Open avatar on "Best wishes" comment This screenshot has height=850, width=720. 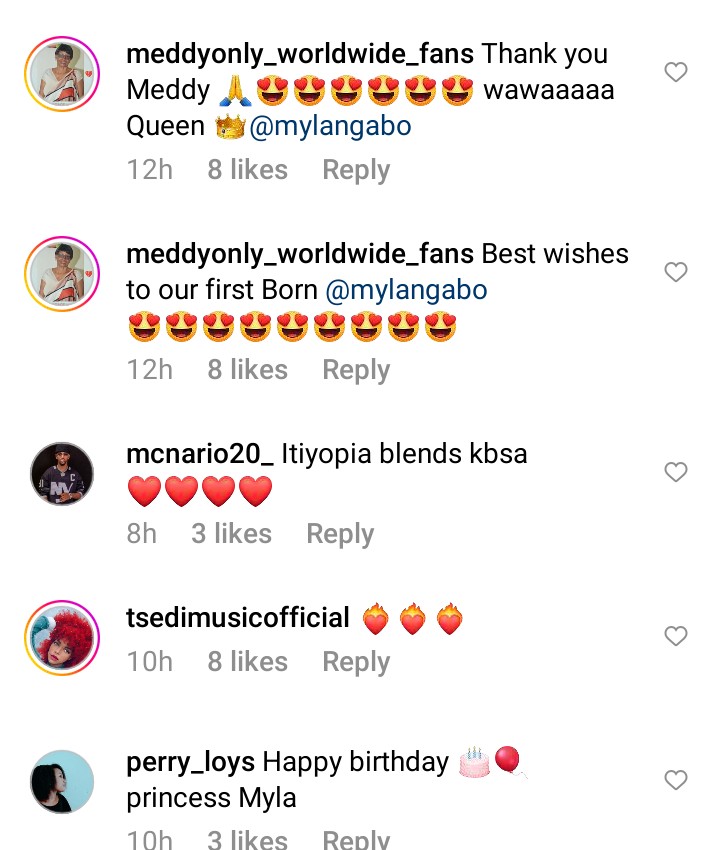tap(62, 273)
